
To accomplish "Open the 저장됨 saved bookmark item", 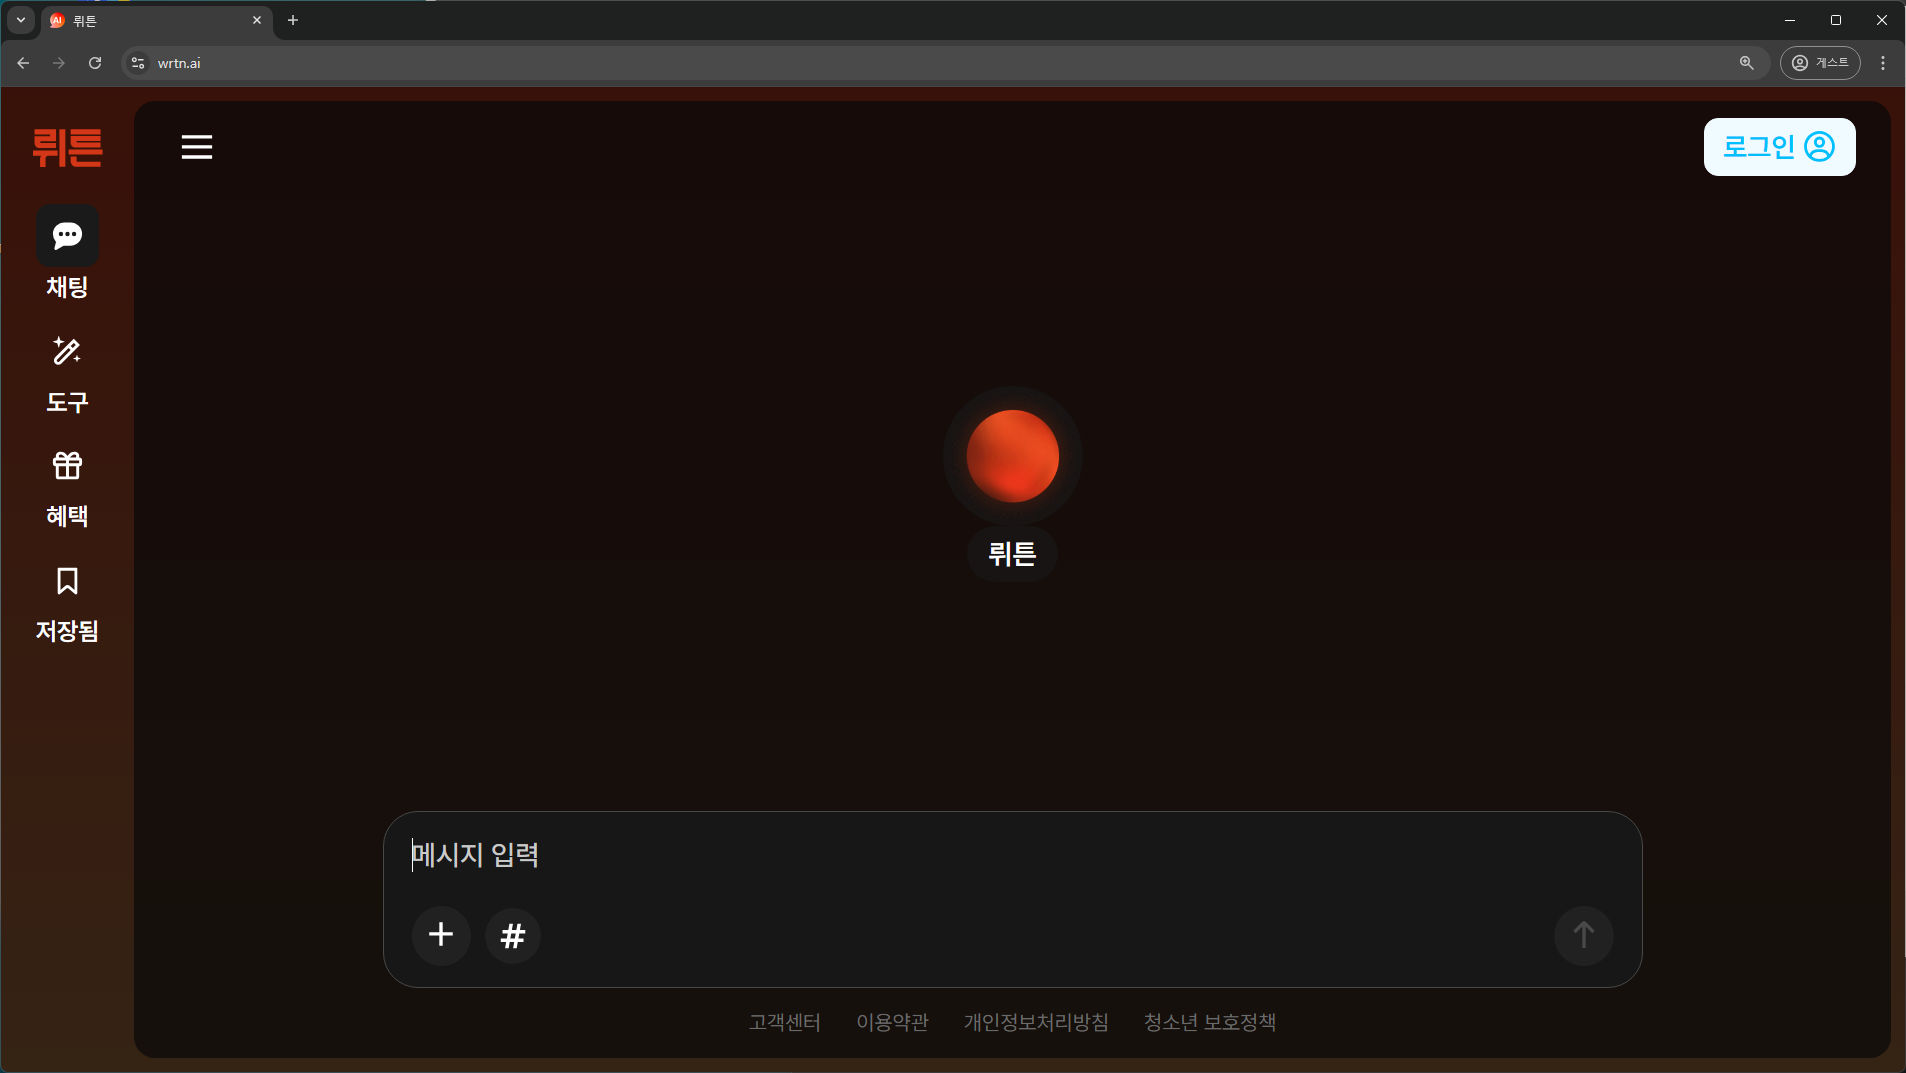I will (67, 606).
